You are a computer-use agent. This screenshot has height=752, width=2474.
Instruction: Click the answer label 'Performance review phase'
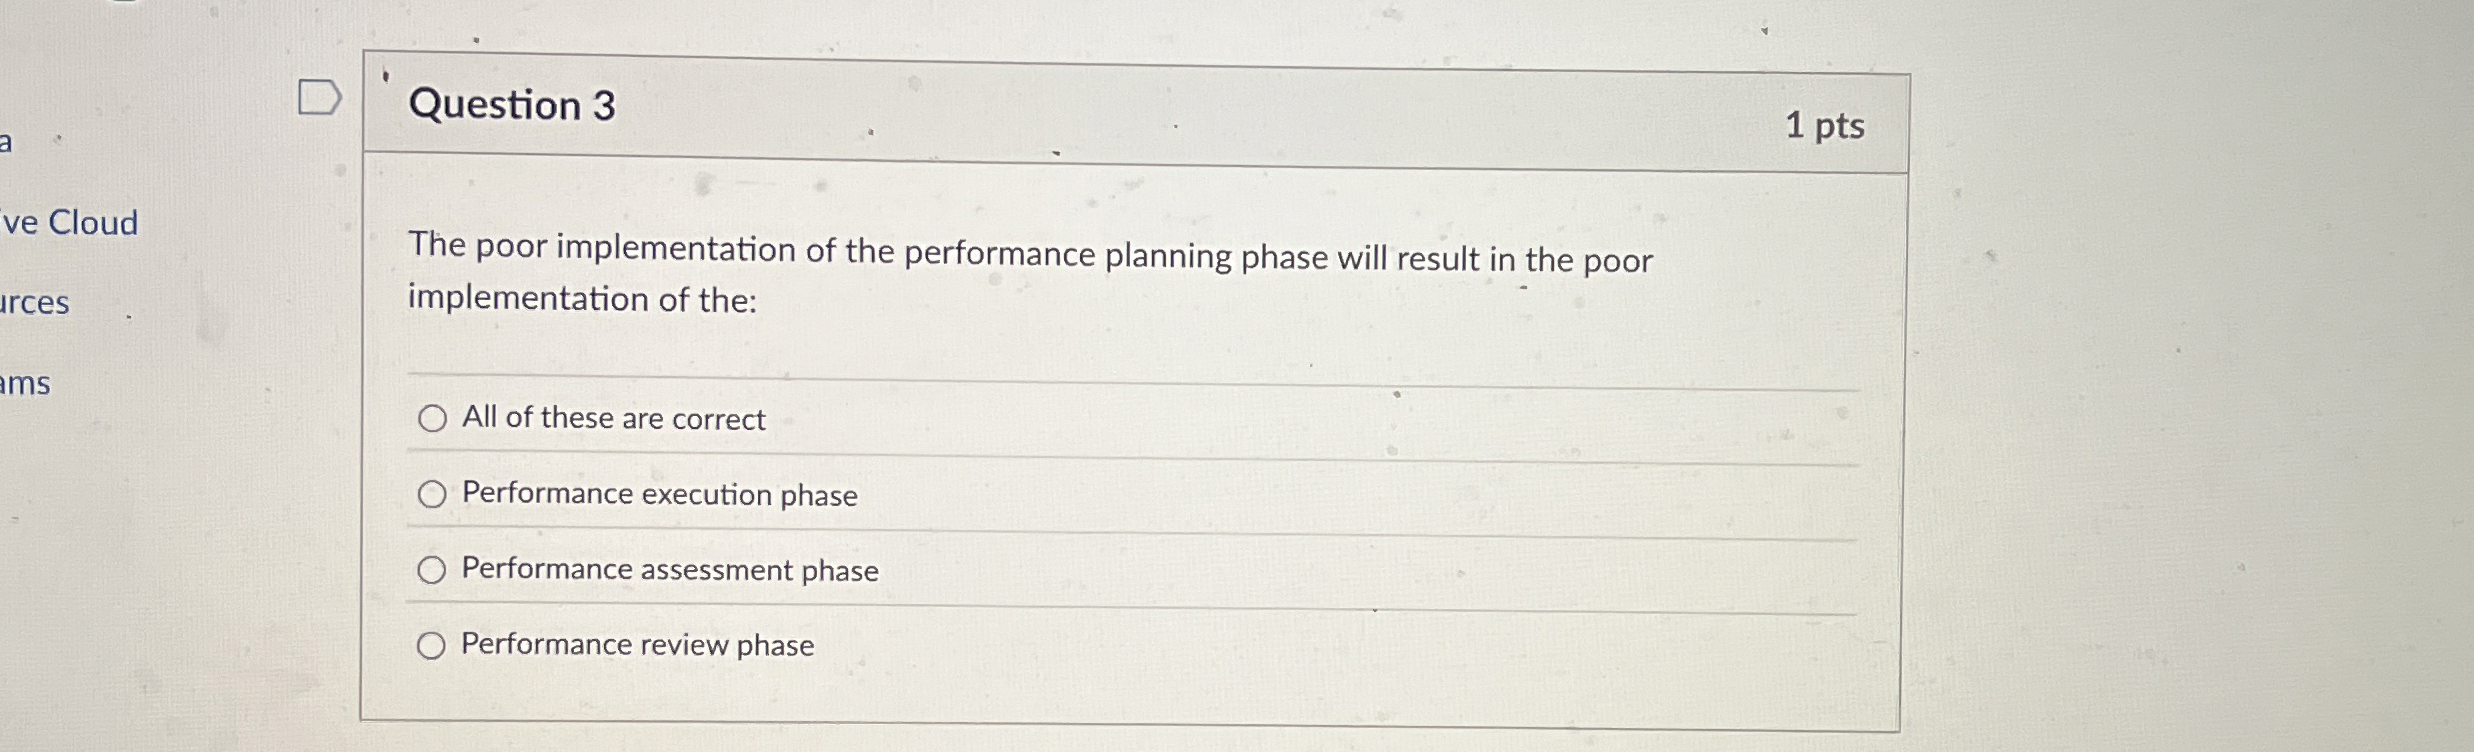(x=636, y=645)
